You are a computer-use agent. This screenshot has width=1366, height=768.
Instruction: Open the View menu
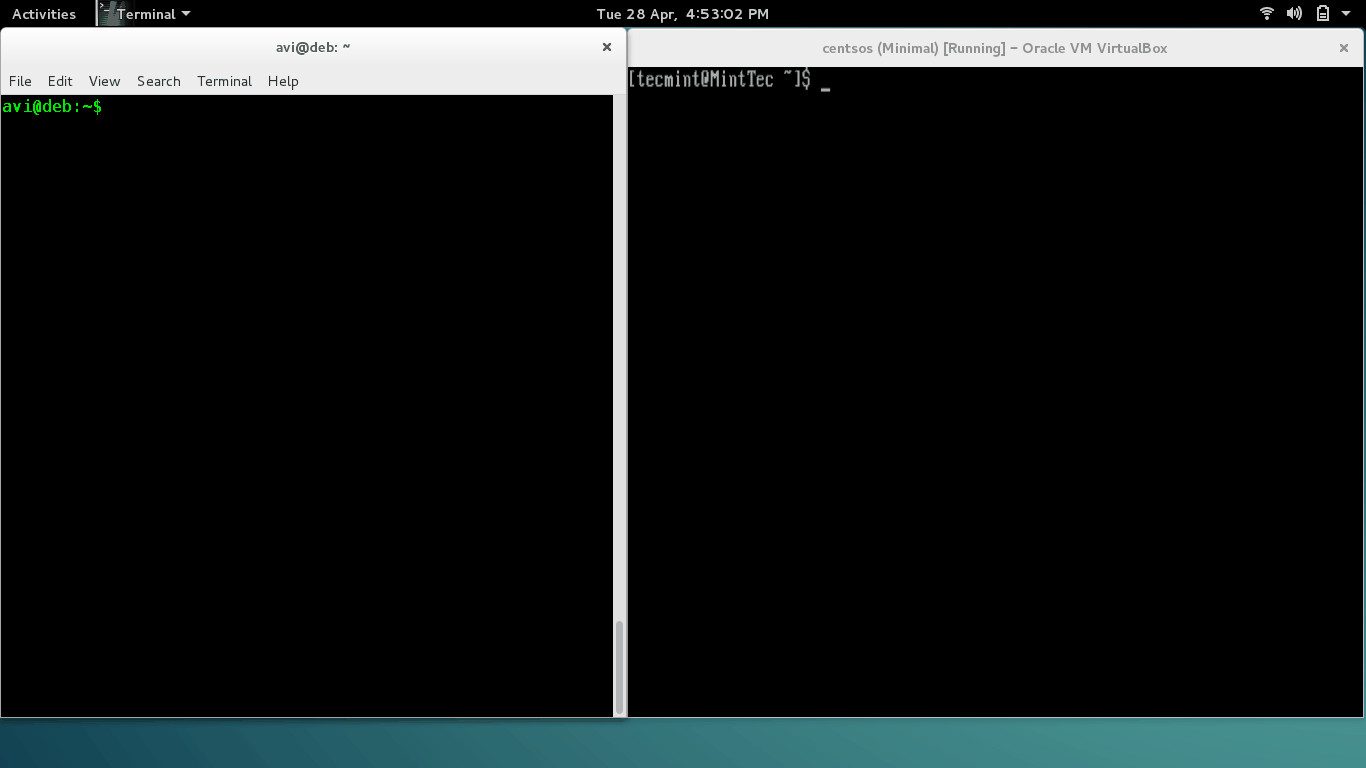pos(104,81)
